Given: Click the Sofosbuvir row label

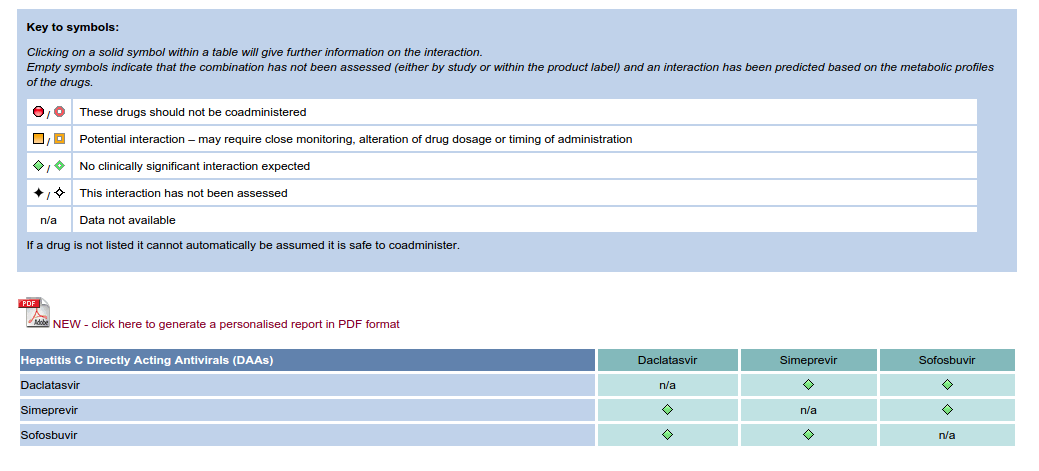Looking at the screenshot, I should (49, 435).
